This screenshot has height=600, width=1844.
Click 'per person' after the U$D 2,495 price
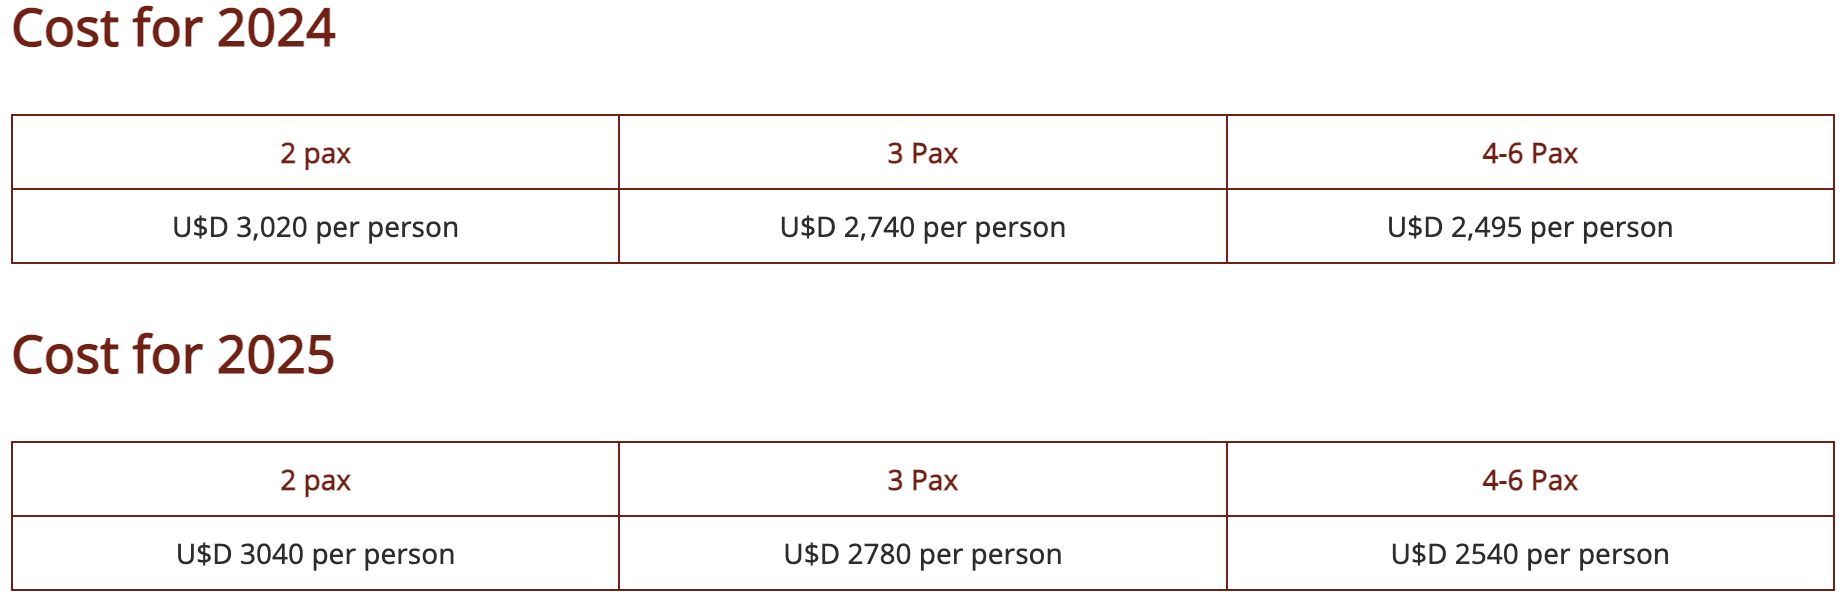pyautogui.click(x=1601, y=228)
